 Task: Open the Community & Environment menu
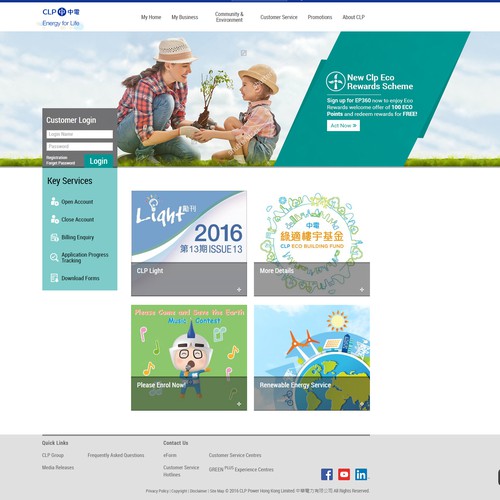[x=229, y=17]
